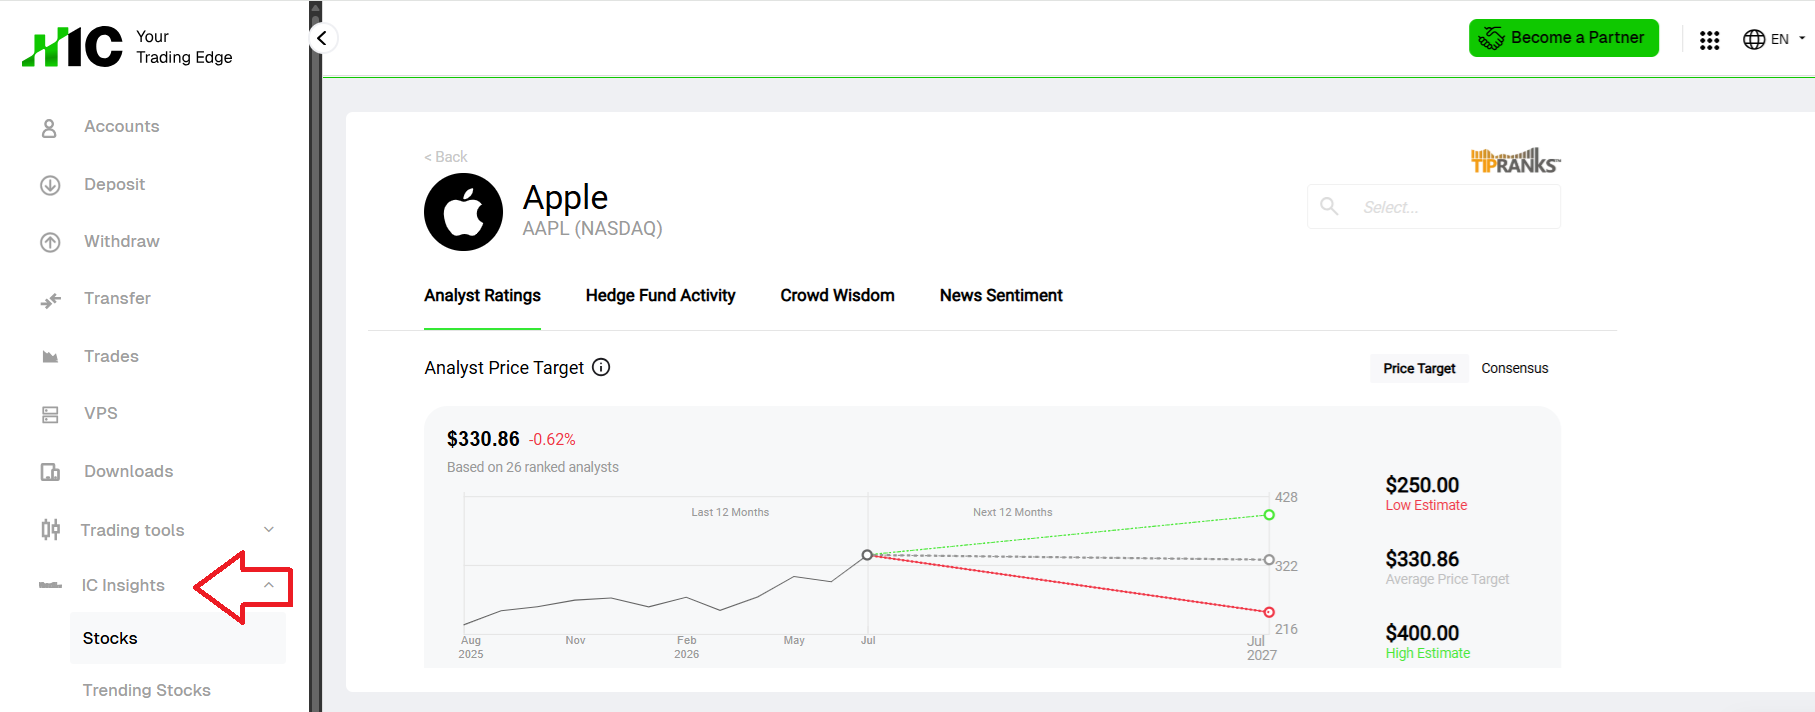Screen dimensions: 1815x712
Task: Click the Trading tools candlestick icon
Action: click(x=50, y=530)
